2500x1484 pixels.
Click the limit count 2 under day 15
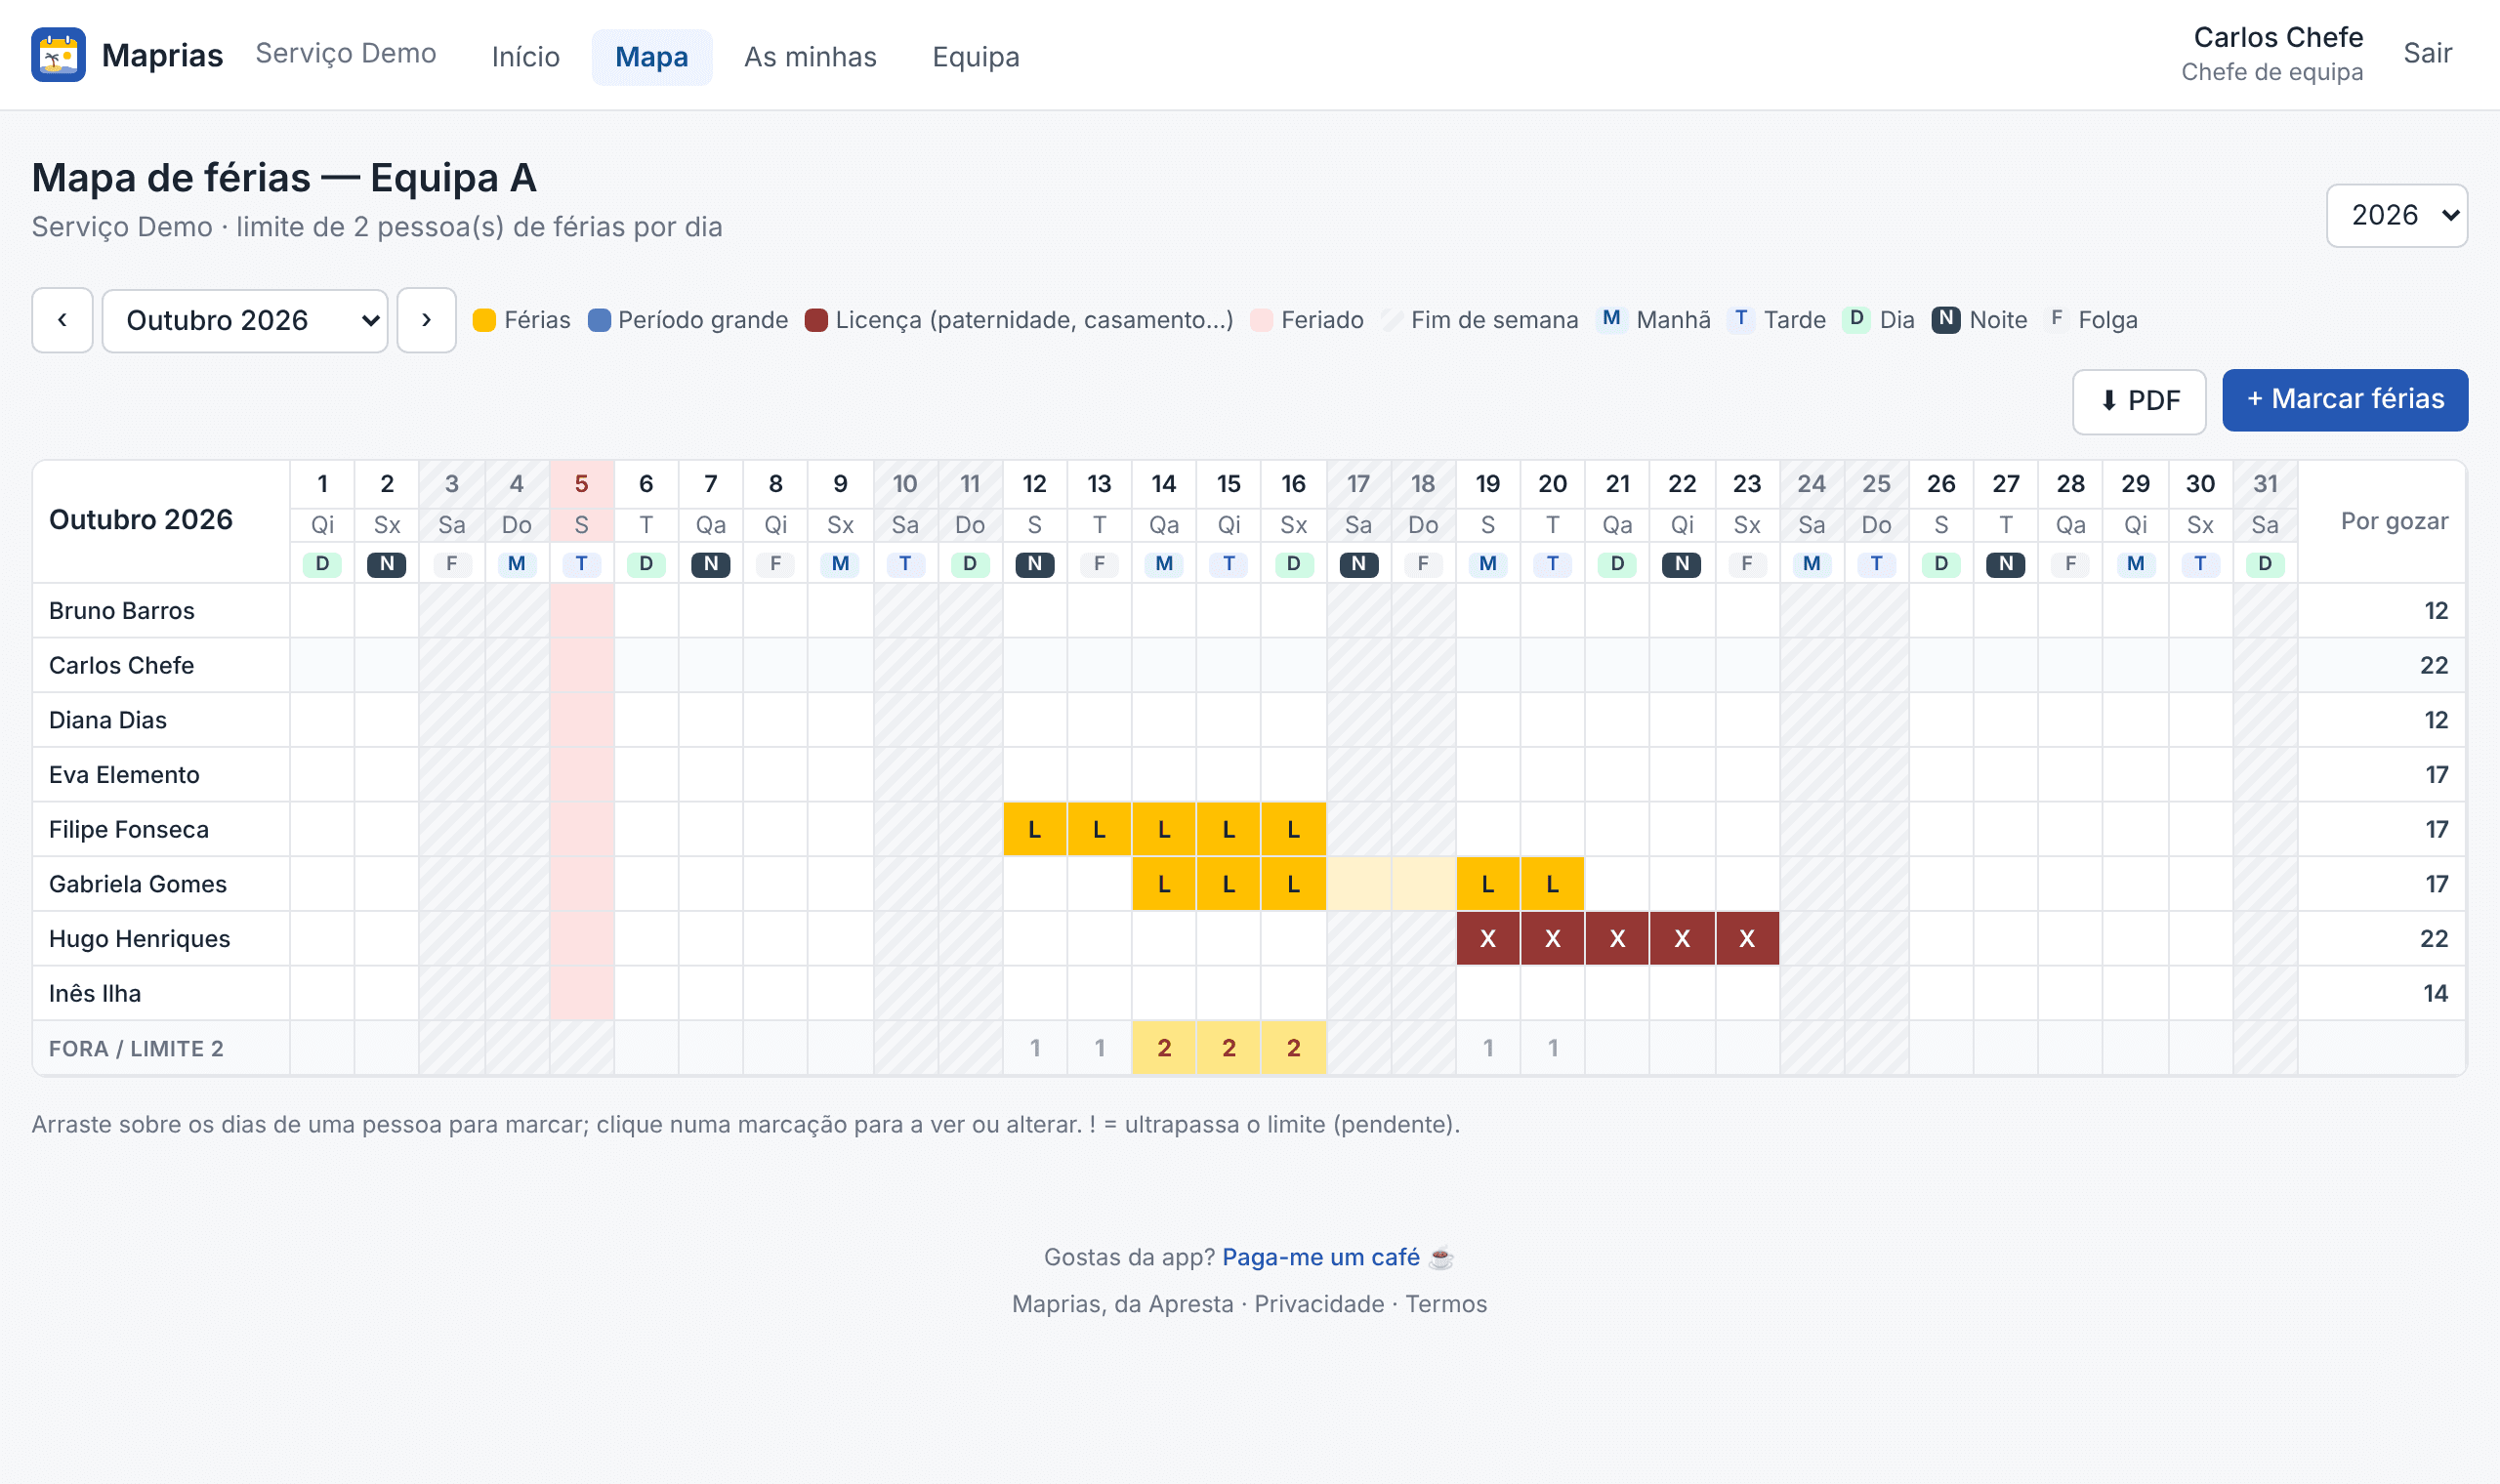point(1229,1048)
